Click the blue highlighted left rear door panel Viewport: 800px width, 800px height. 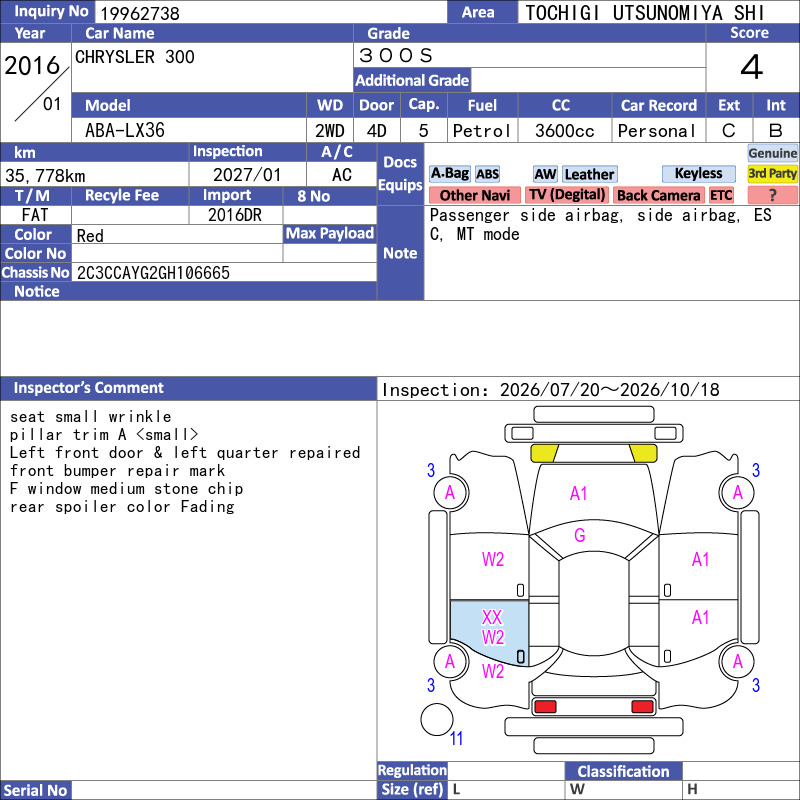tap(489, 633)
